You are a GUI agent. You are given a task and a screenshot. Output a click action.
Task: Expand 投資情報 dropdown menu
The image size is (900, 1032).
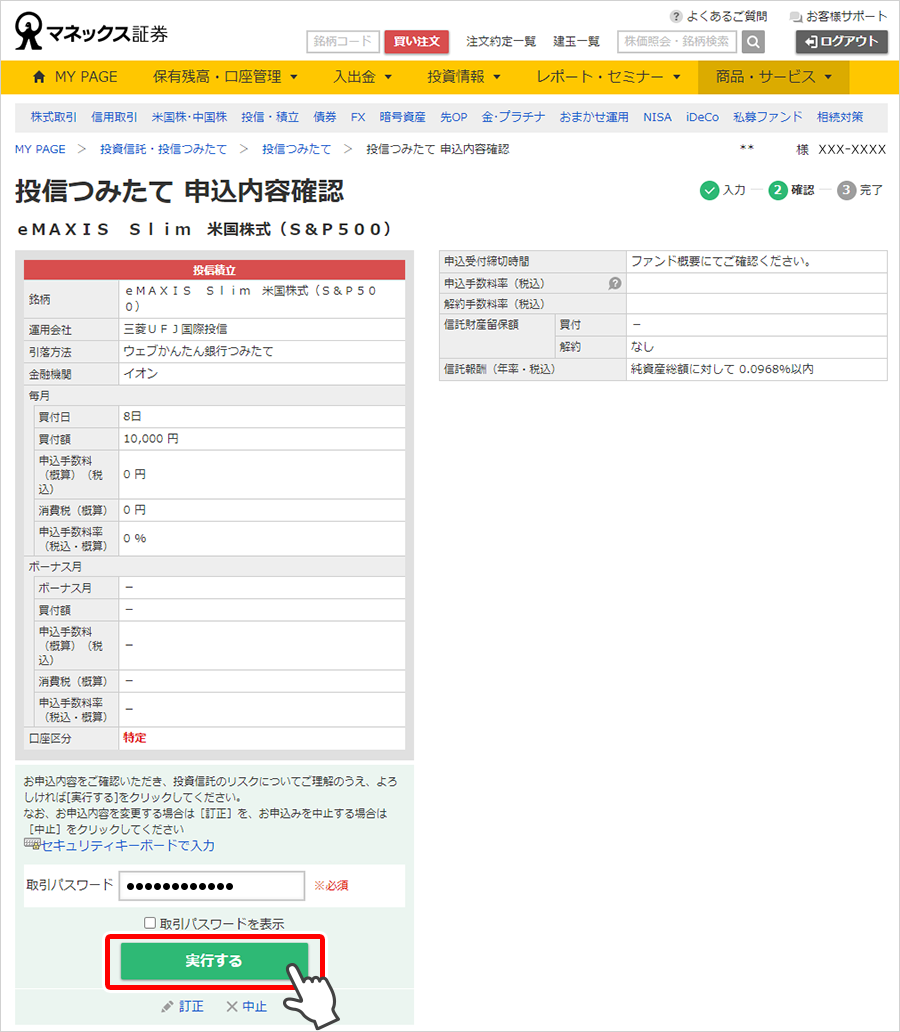pos(463,77)
